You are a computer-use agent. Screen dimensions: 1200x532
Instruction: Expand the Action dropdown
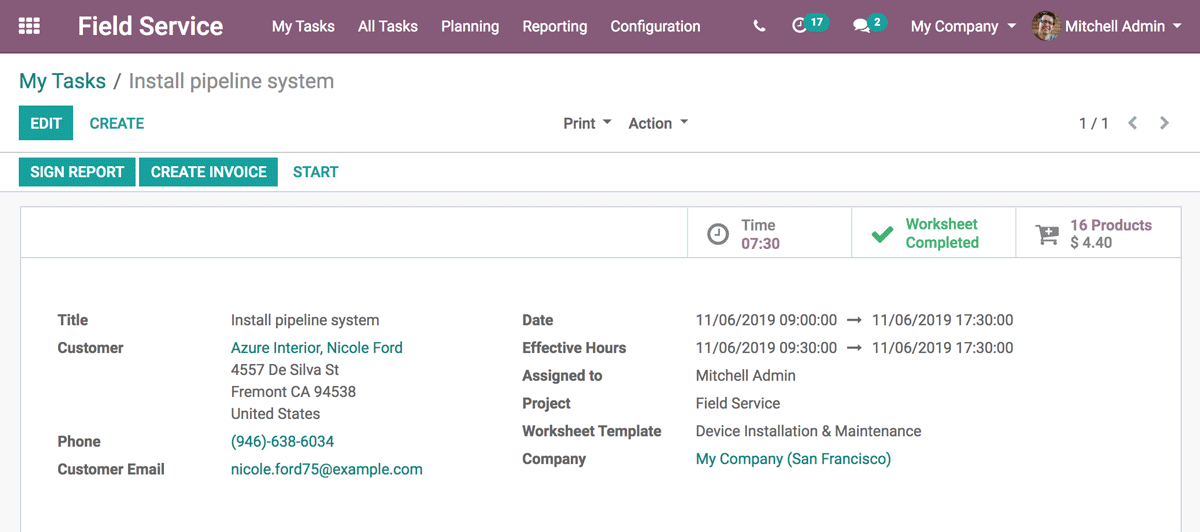658,123
